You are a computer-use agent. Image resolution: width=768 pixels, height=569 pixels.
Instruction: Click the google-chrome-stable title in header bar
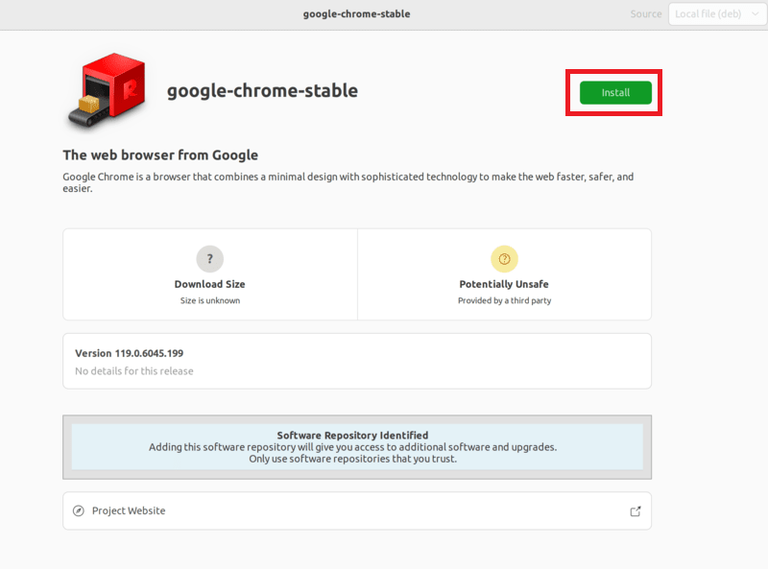click(x=357, y=14)
